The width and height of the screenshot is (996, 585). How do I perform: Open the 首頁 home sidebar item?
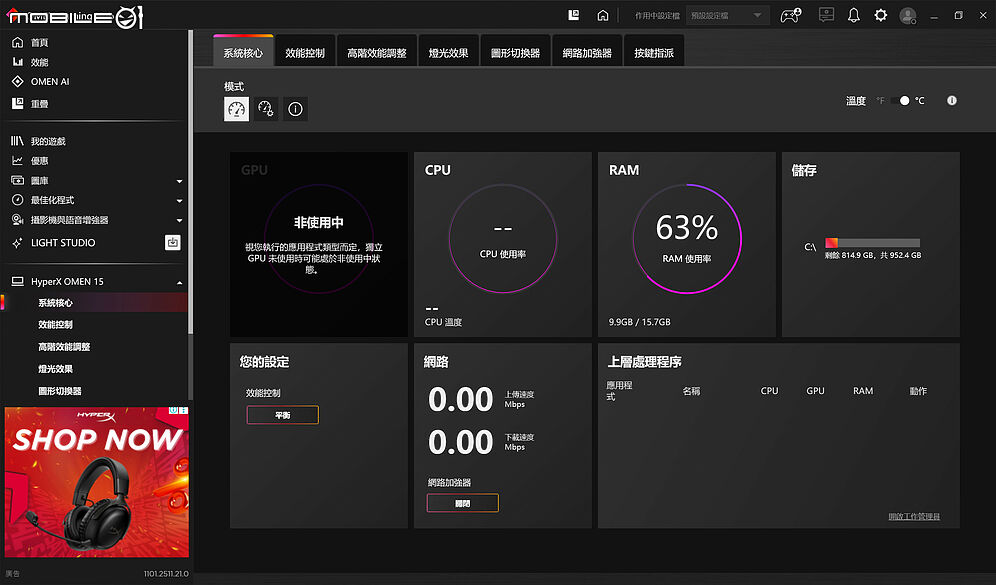(39, 43)
